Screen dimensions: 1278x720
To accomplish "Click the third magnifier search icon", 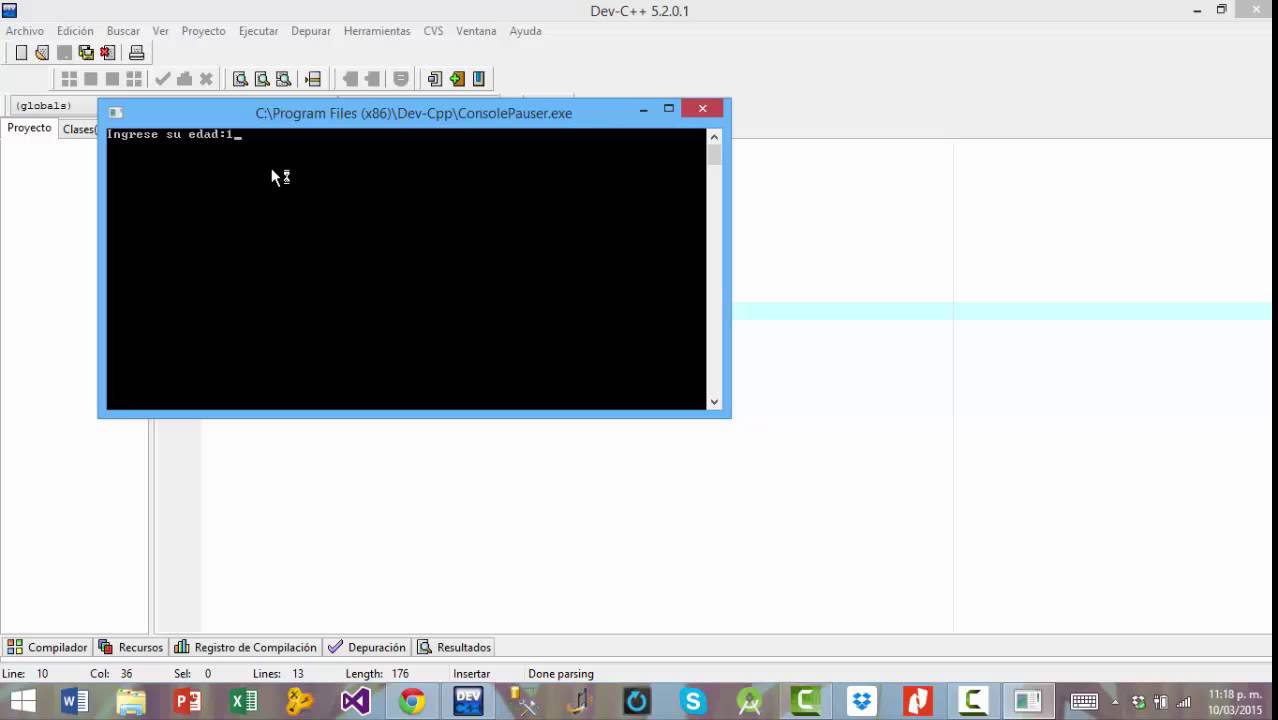I will pyautogui.click(x=284, y=79).
